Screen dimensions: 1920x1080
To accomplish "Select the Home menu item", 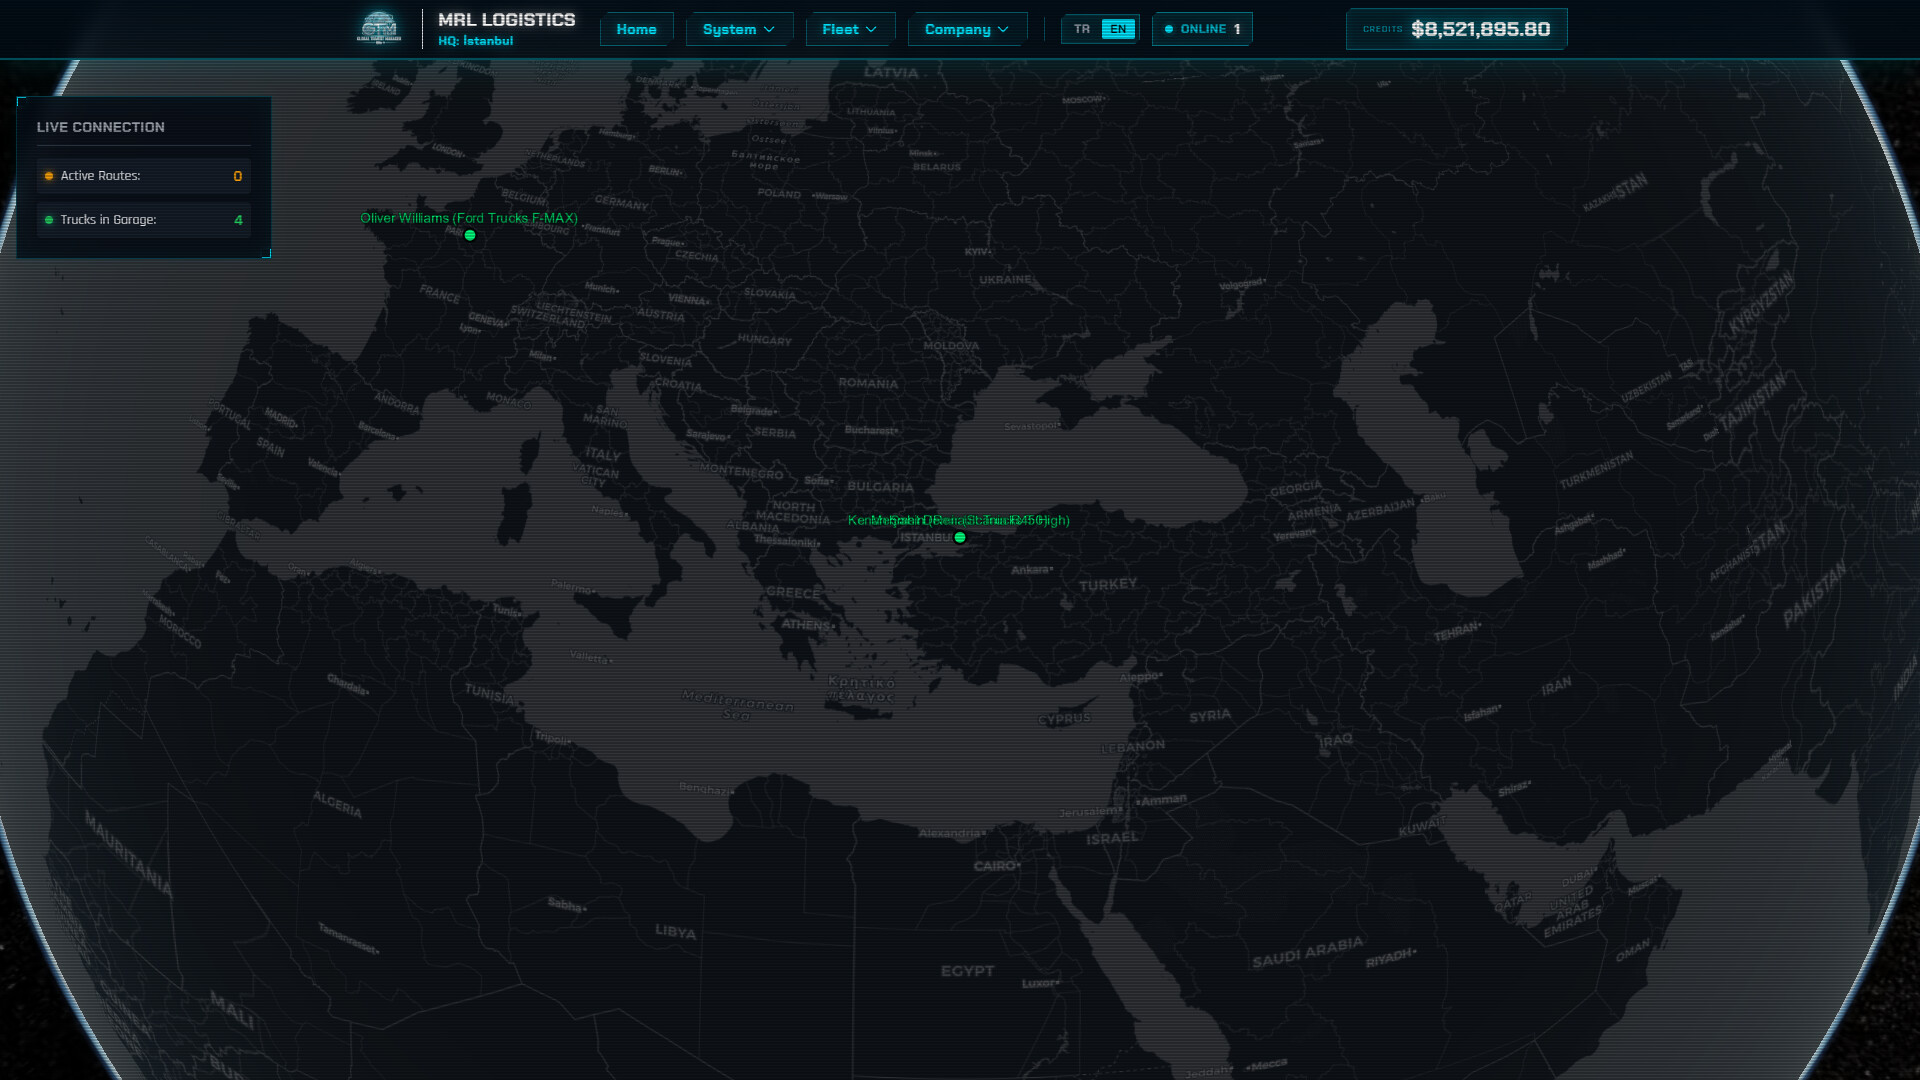I will 636,29.
